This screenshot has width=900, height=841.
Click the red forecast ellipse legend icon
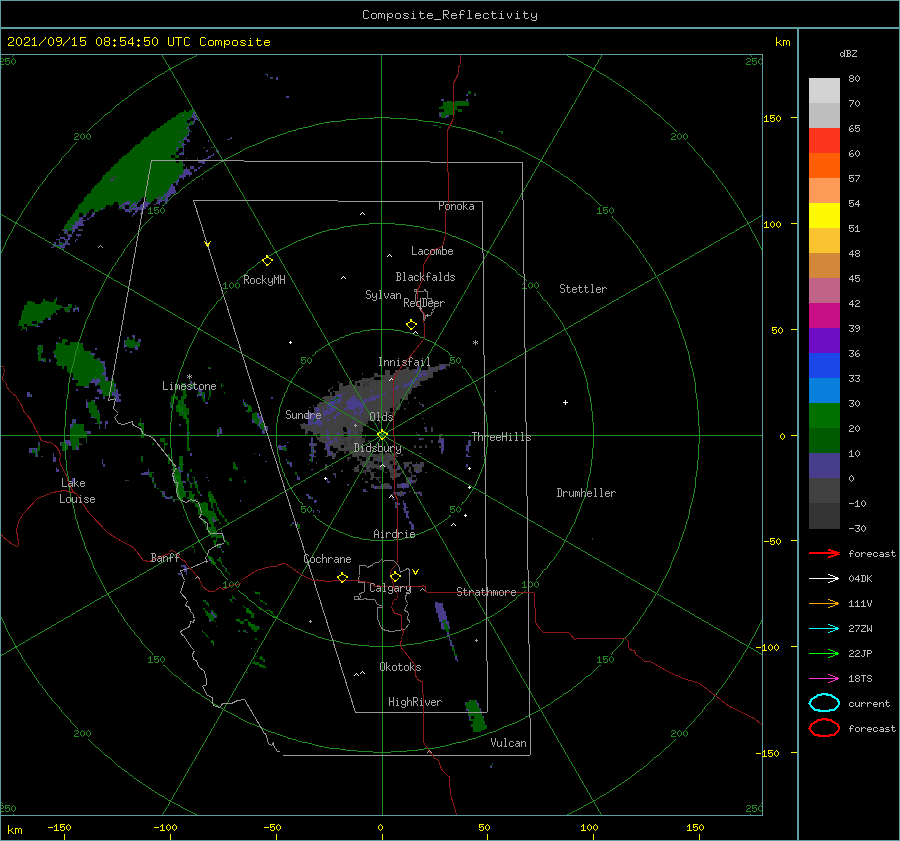tap(824, 728)
